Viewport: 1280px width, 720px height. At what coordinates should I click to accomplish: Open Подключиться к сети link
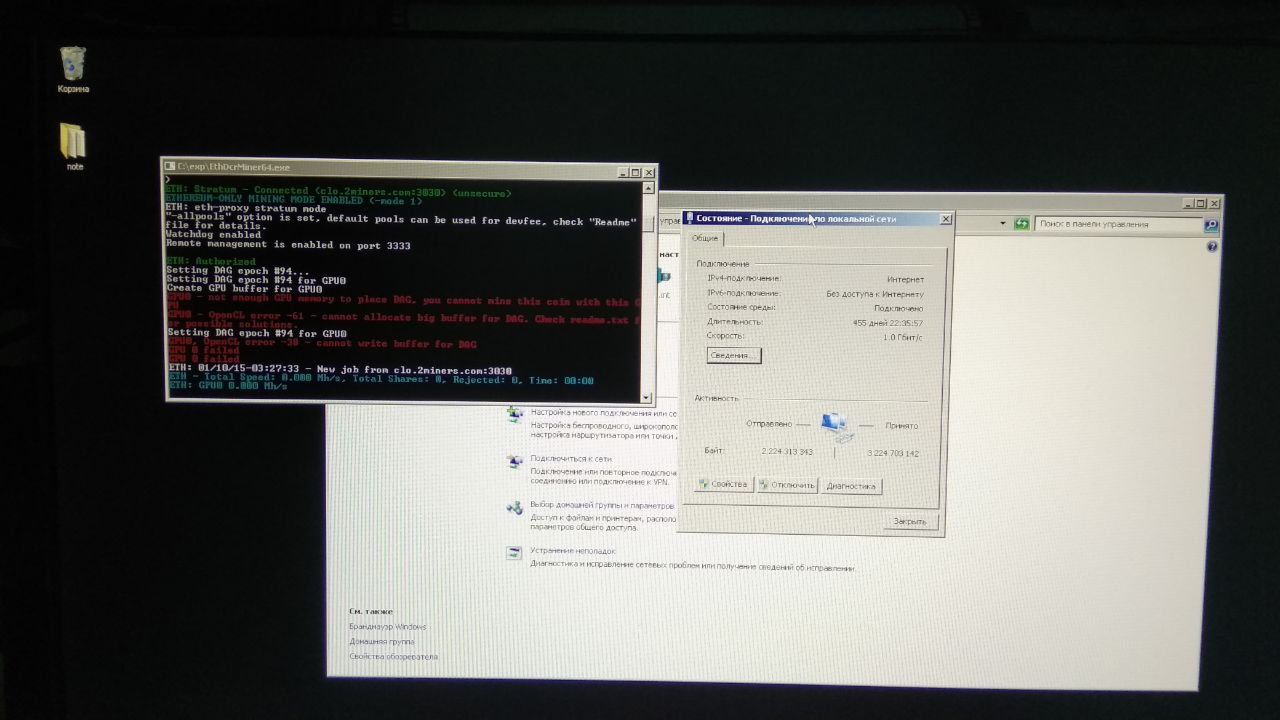[572, 459]
